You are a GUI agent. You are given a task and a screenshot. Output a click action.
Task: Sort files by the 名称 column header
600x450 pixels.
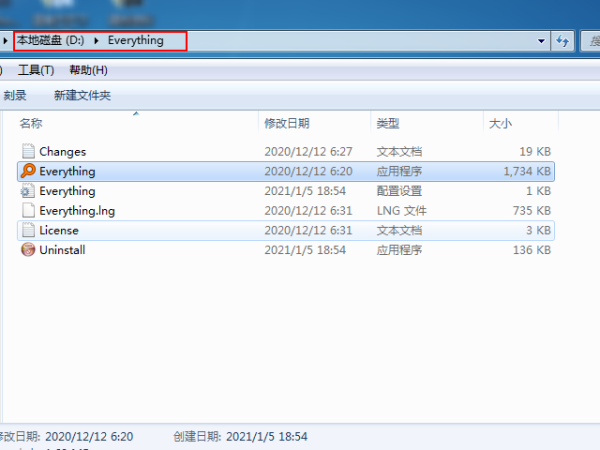[31, 123]
